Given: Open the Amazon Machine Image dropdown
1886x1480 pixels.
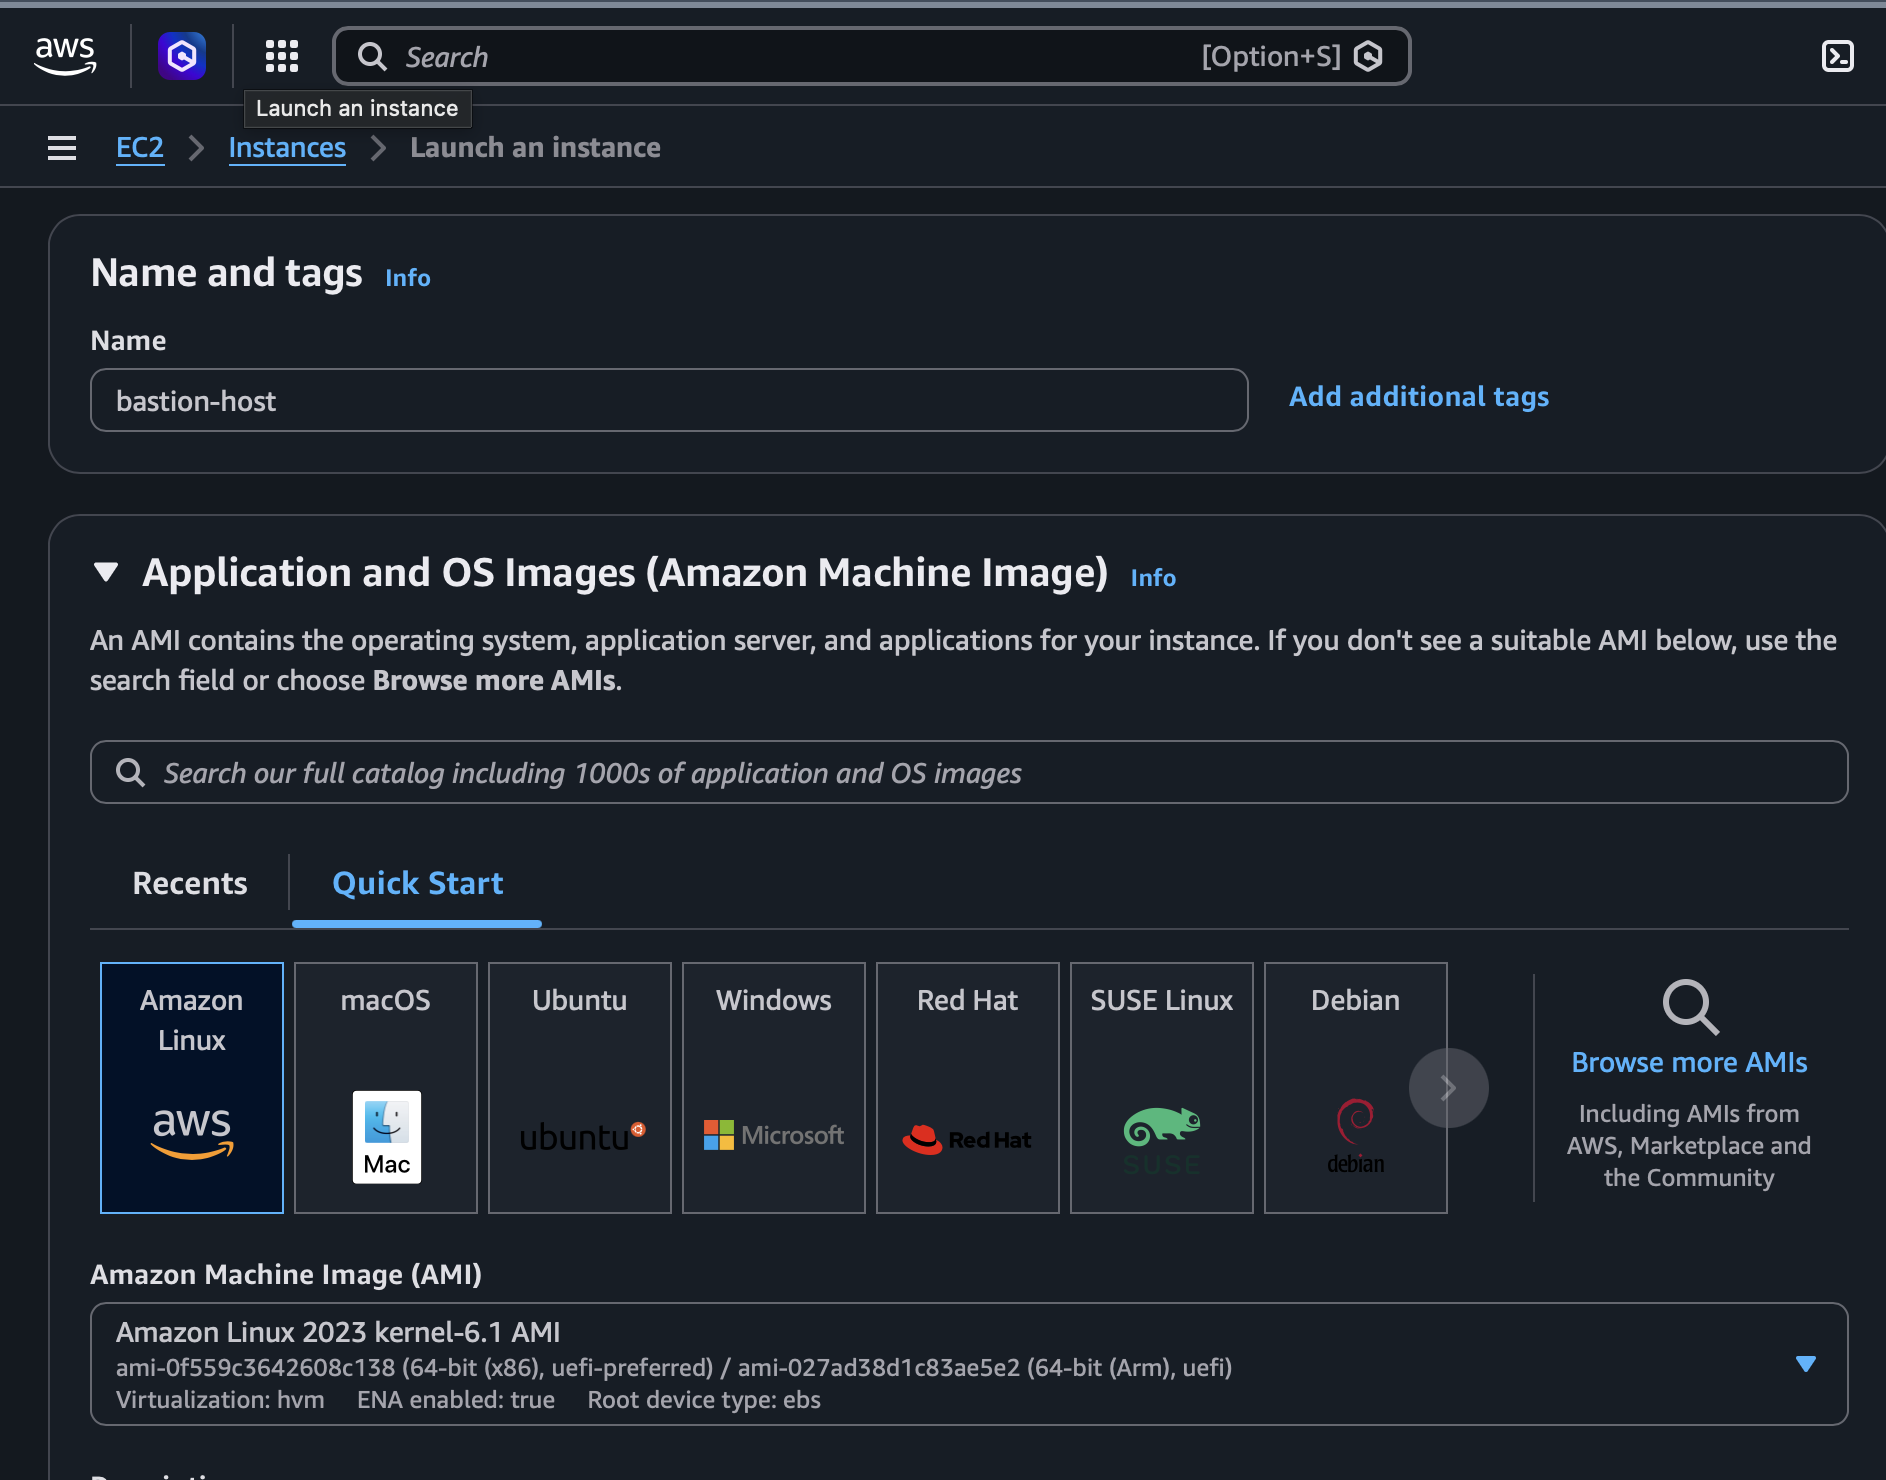Looking at the screenshot, I should 1805,1364.
